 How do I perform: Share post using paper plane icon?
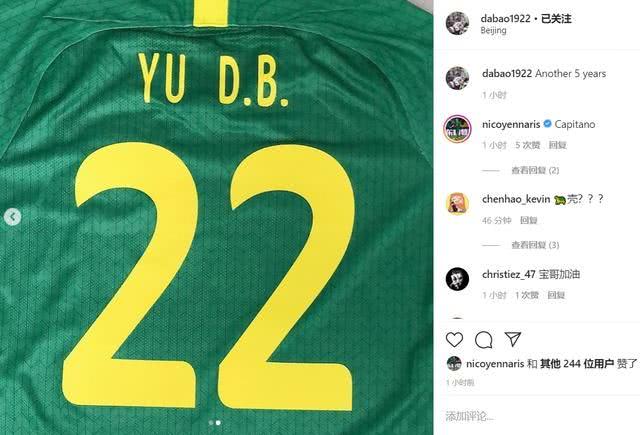[x=513, y=339]
